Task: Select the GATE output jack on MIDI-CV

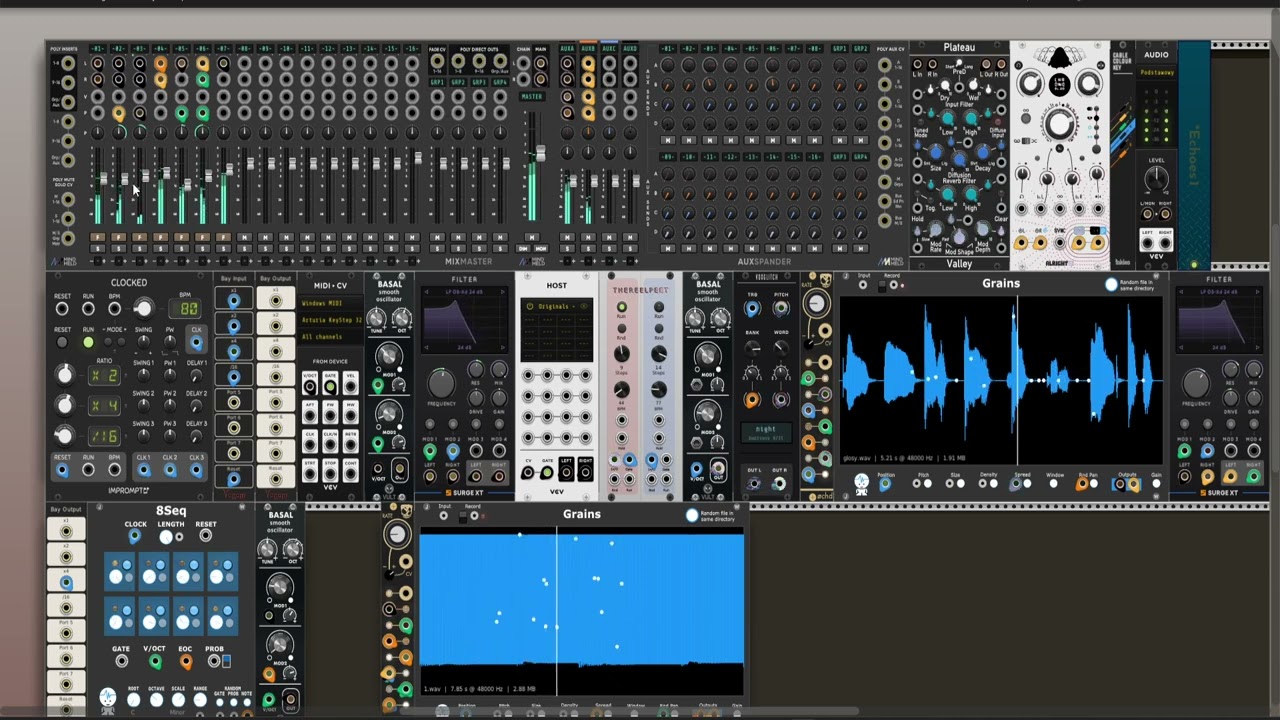Action: (330, 386)
